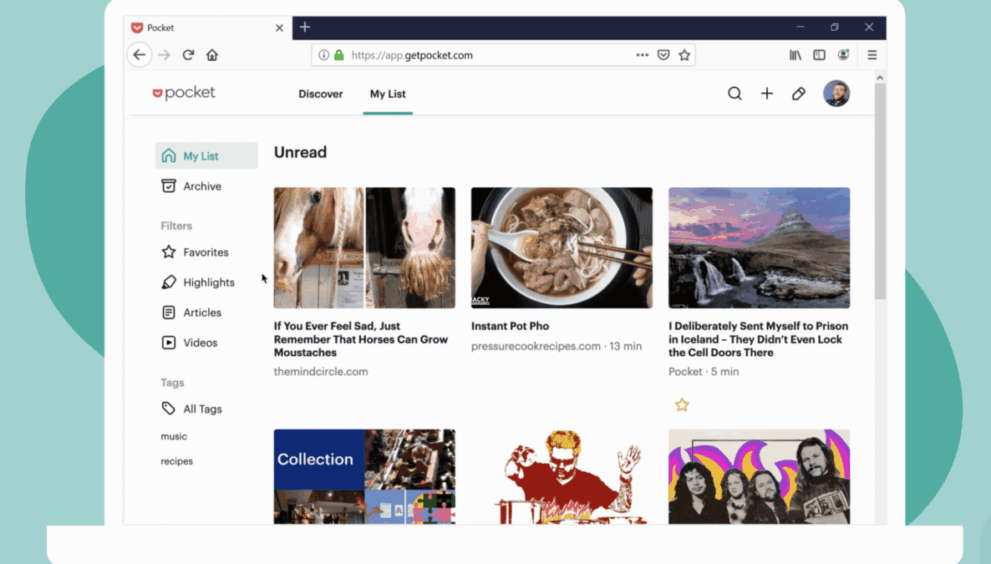Click the pencil bulk edit icon
Viewport: 991px width, 564px height.
point(799,94)
